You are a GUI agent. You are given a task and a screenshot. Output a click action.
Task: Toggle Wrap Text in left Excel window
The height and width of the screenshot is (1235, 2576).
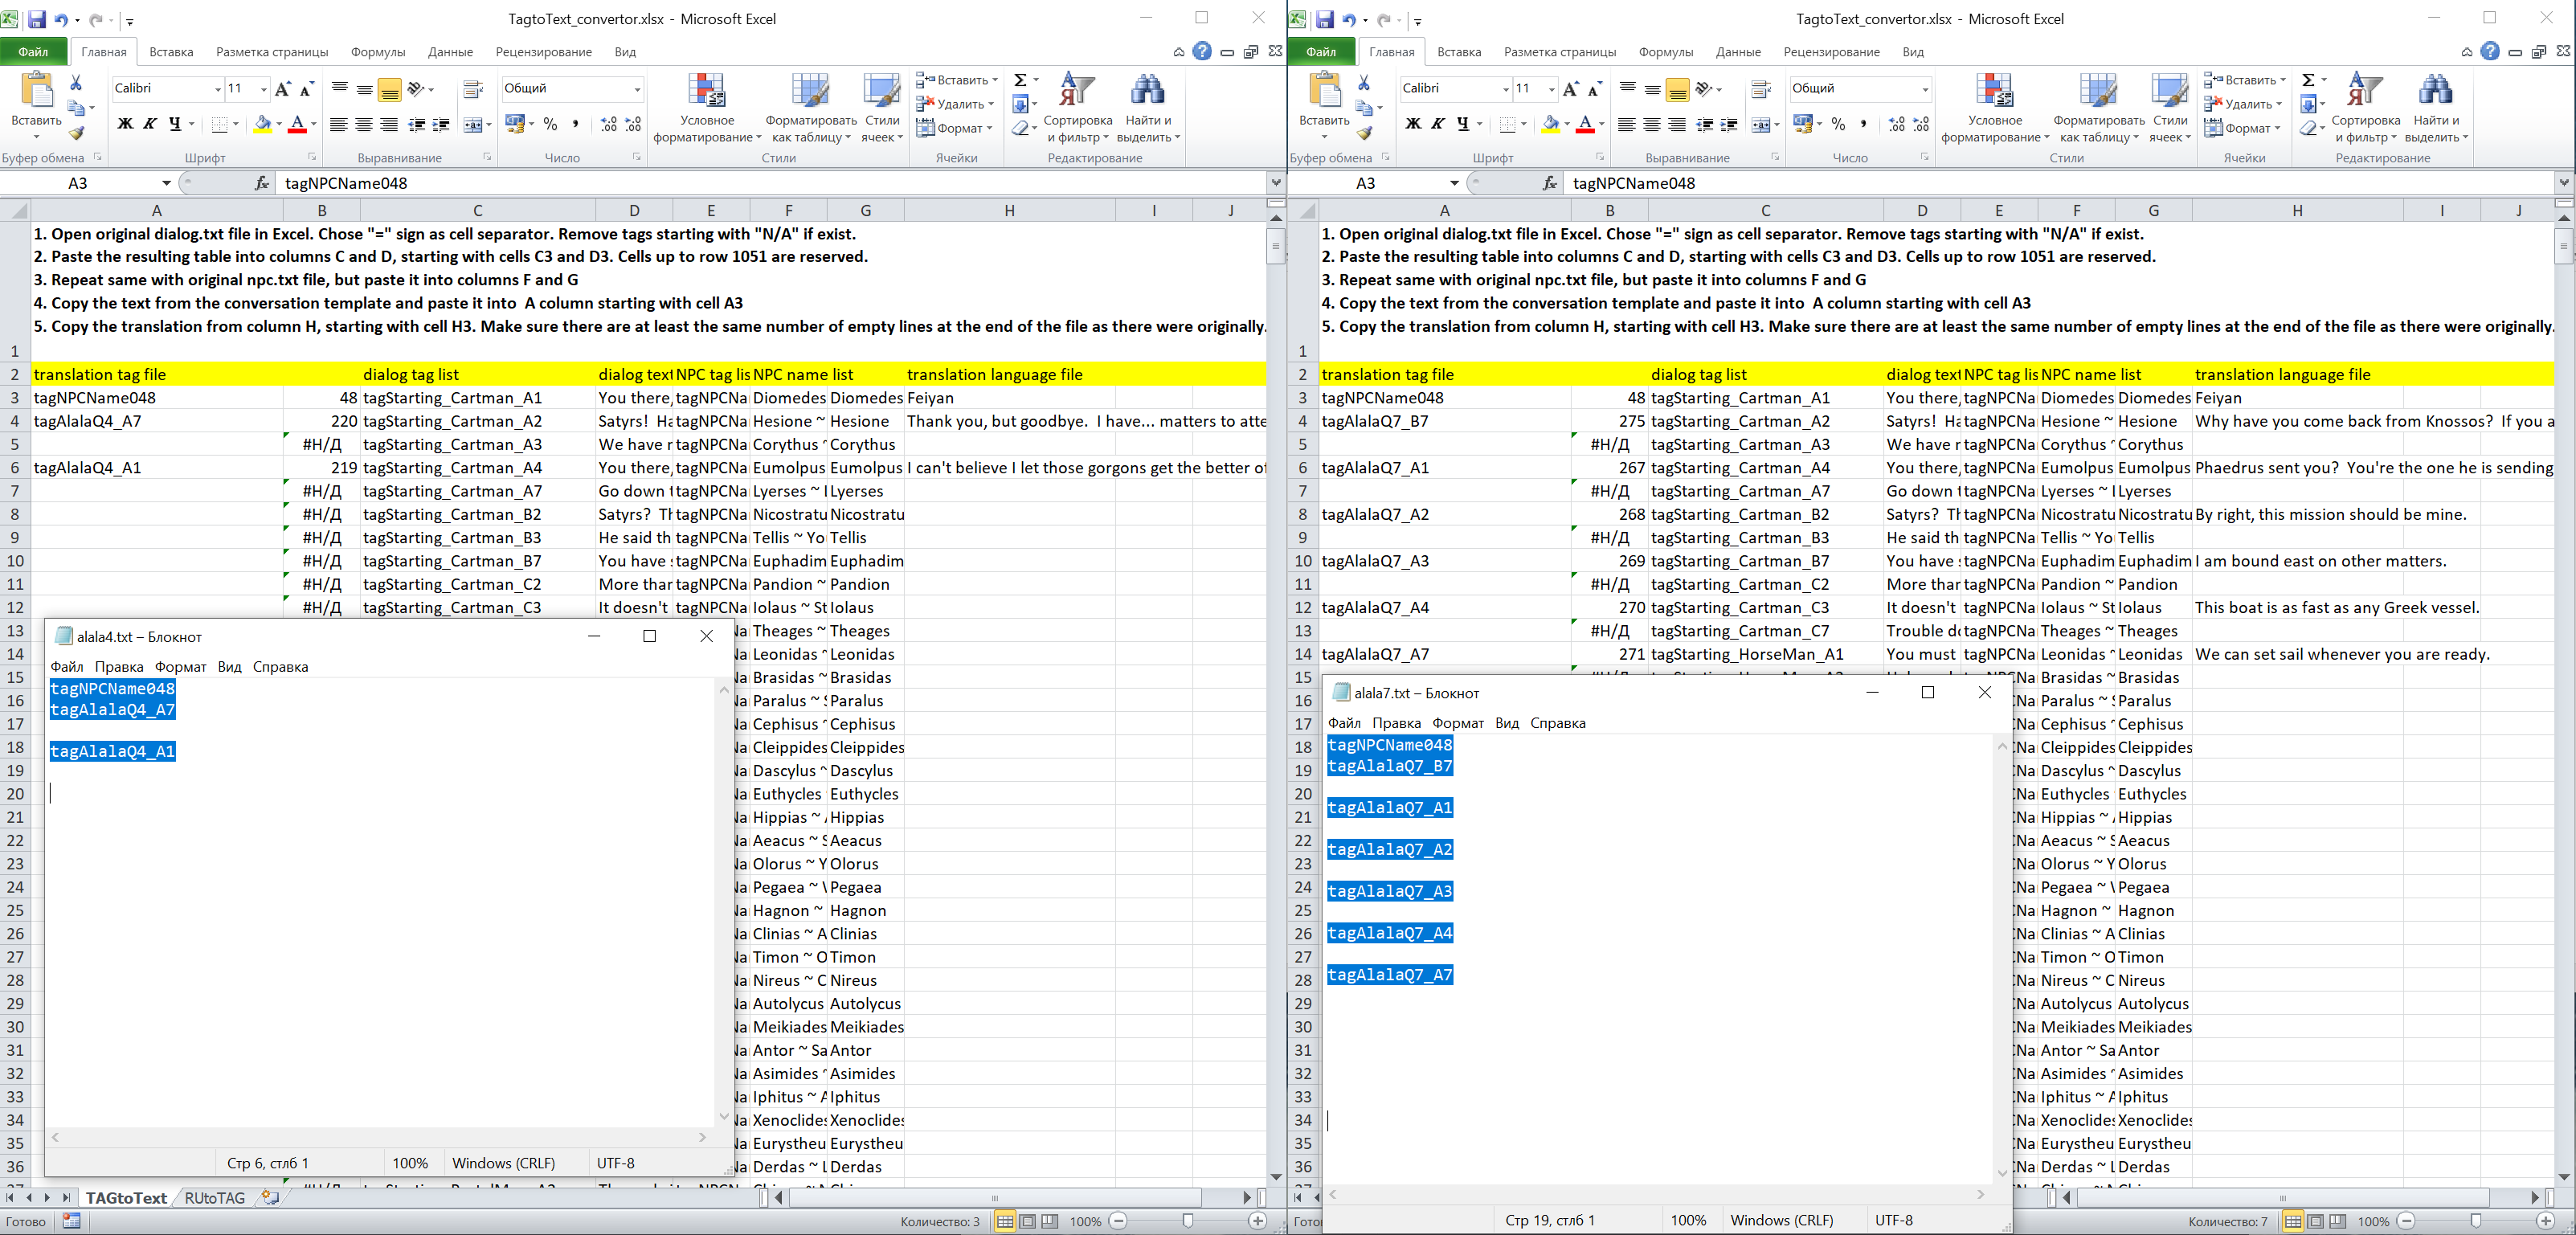pyautogui.click(x=474, y=89)
